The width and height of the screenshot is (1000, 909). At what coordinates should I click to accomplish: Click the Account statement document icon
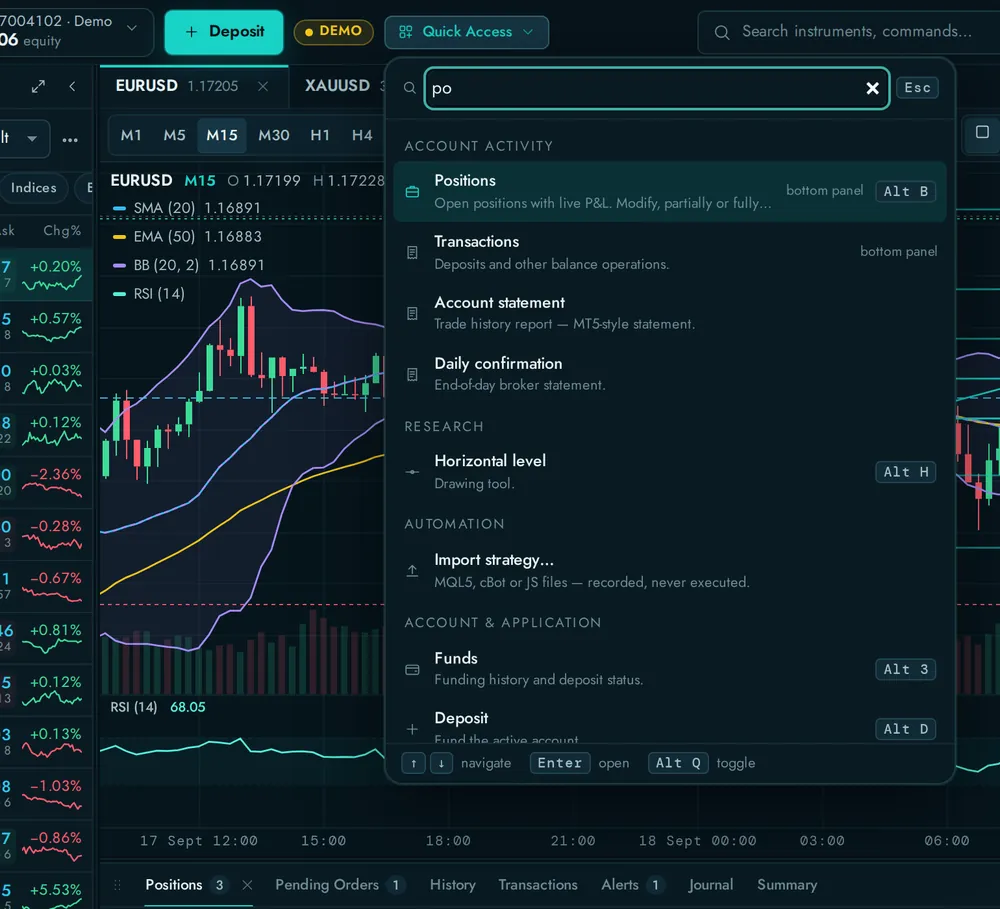point(413,313)
